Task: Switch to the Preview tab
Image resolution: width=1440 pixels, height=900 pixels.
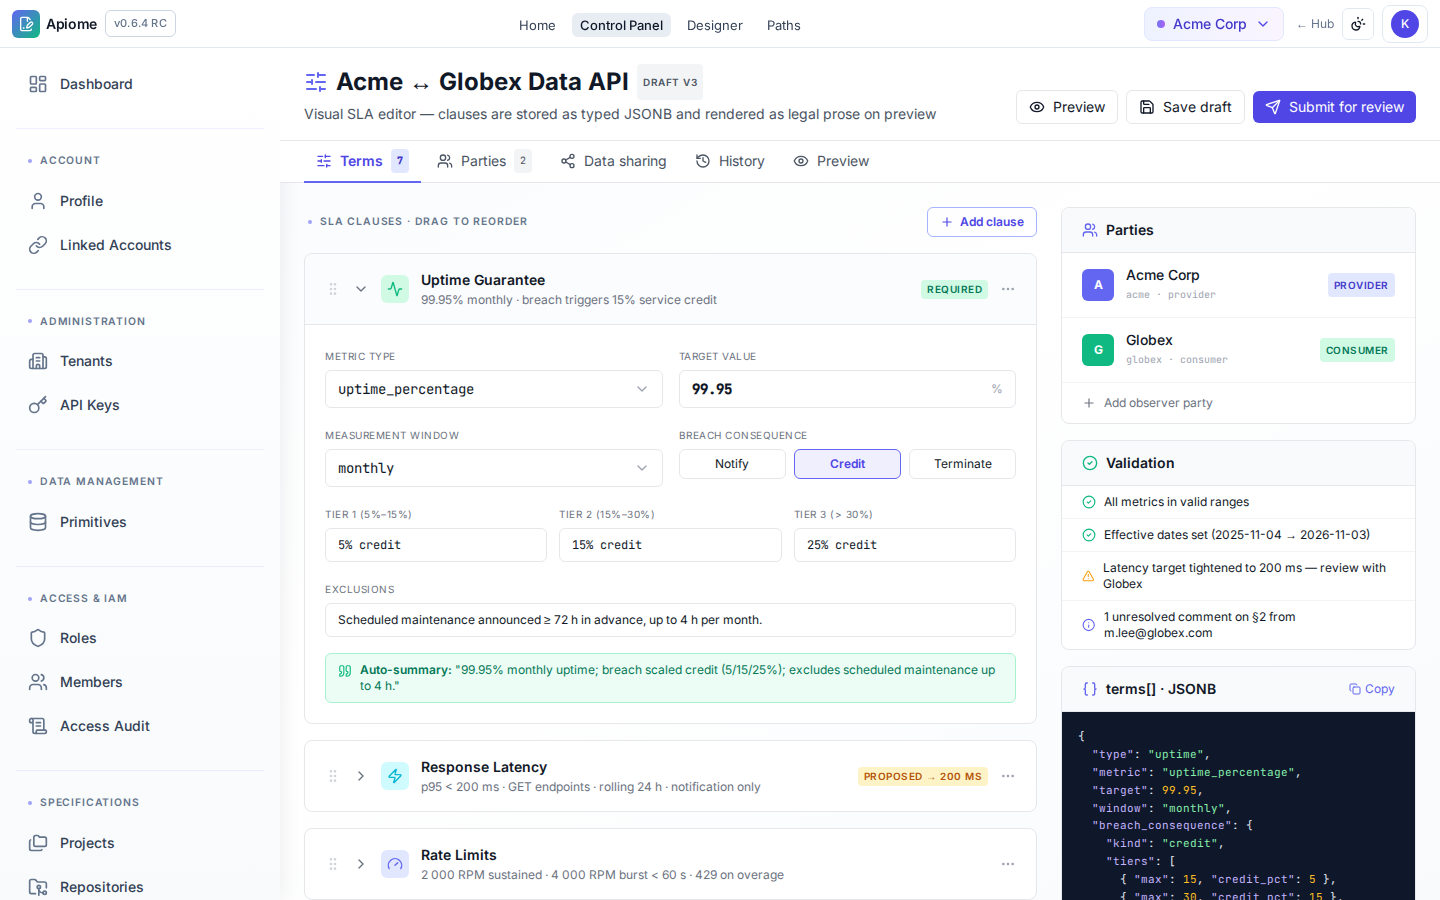Action: (x=831, y=161)
